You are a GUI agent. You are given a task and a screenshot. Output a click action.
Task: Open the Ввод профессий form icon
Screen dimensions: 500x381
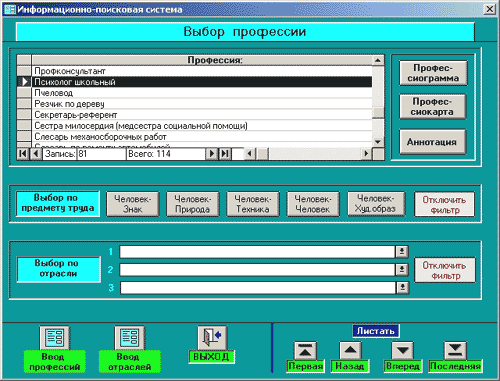pos(55,337)
